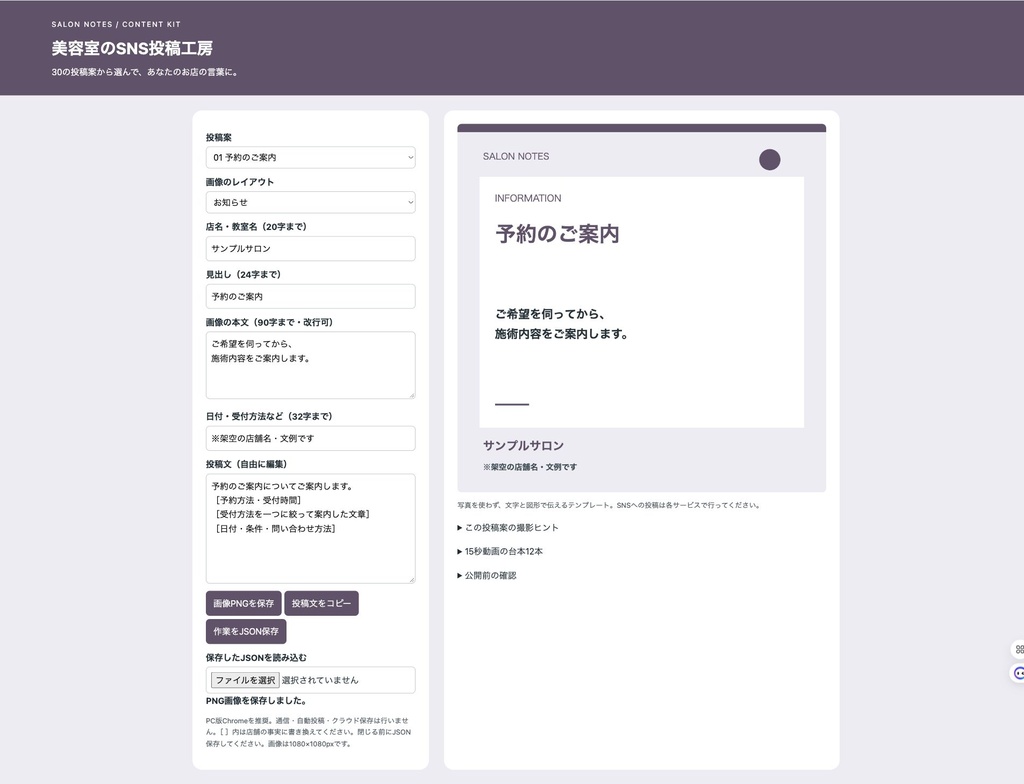The height and width of the screenshot is (784, 1024).
Task: Expand この投稿案の撮影ヒント section
Action: click(x=507, y=528)
